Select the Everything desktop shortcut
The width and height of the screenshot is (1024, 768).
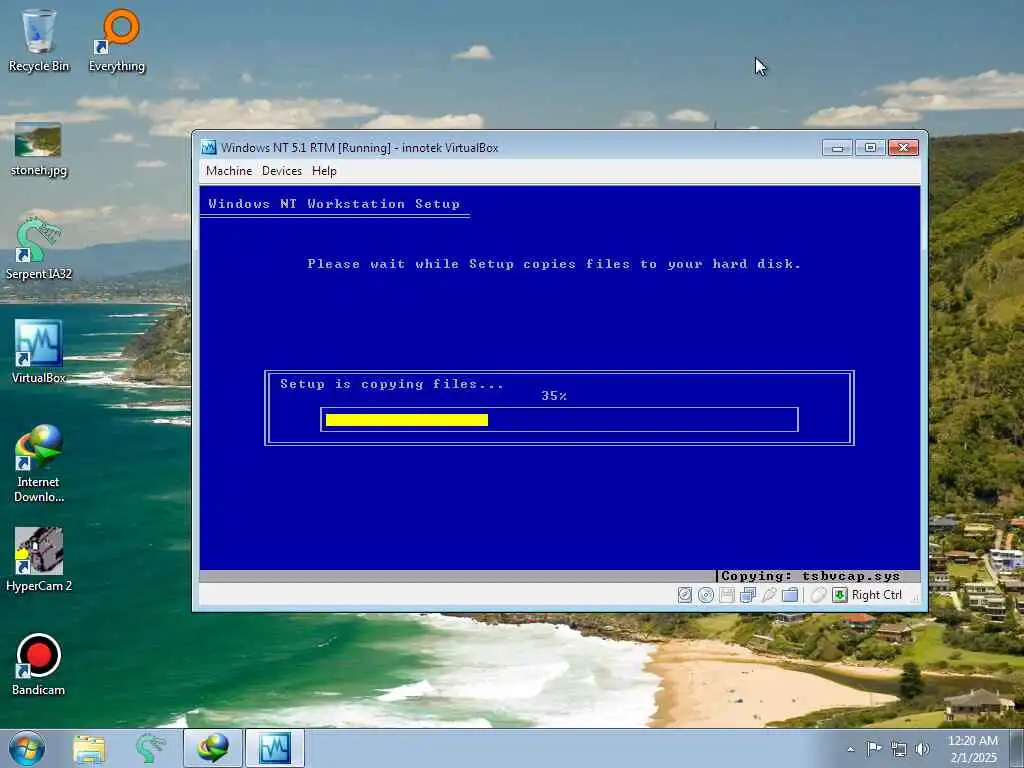click(x=117, y=40)
